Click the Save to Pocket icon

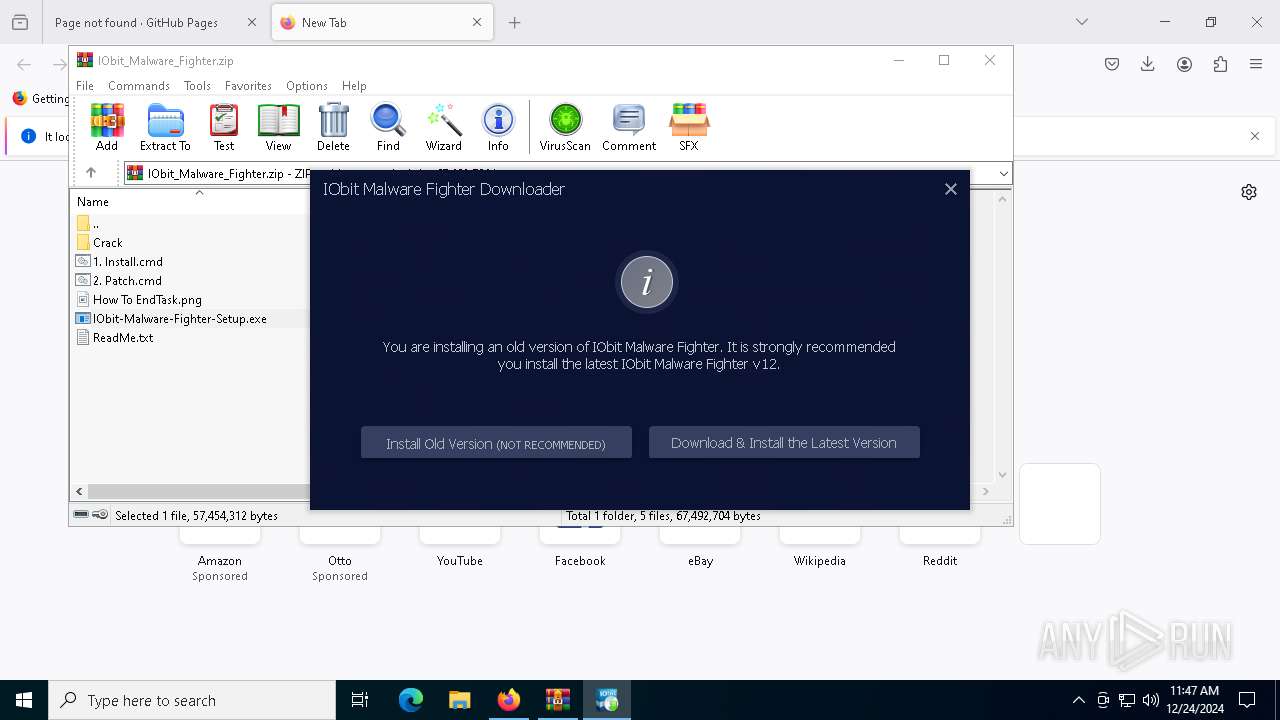[x=1112, y=64]
